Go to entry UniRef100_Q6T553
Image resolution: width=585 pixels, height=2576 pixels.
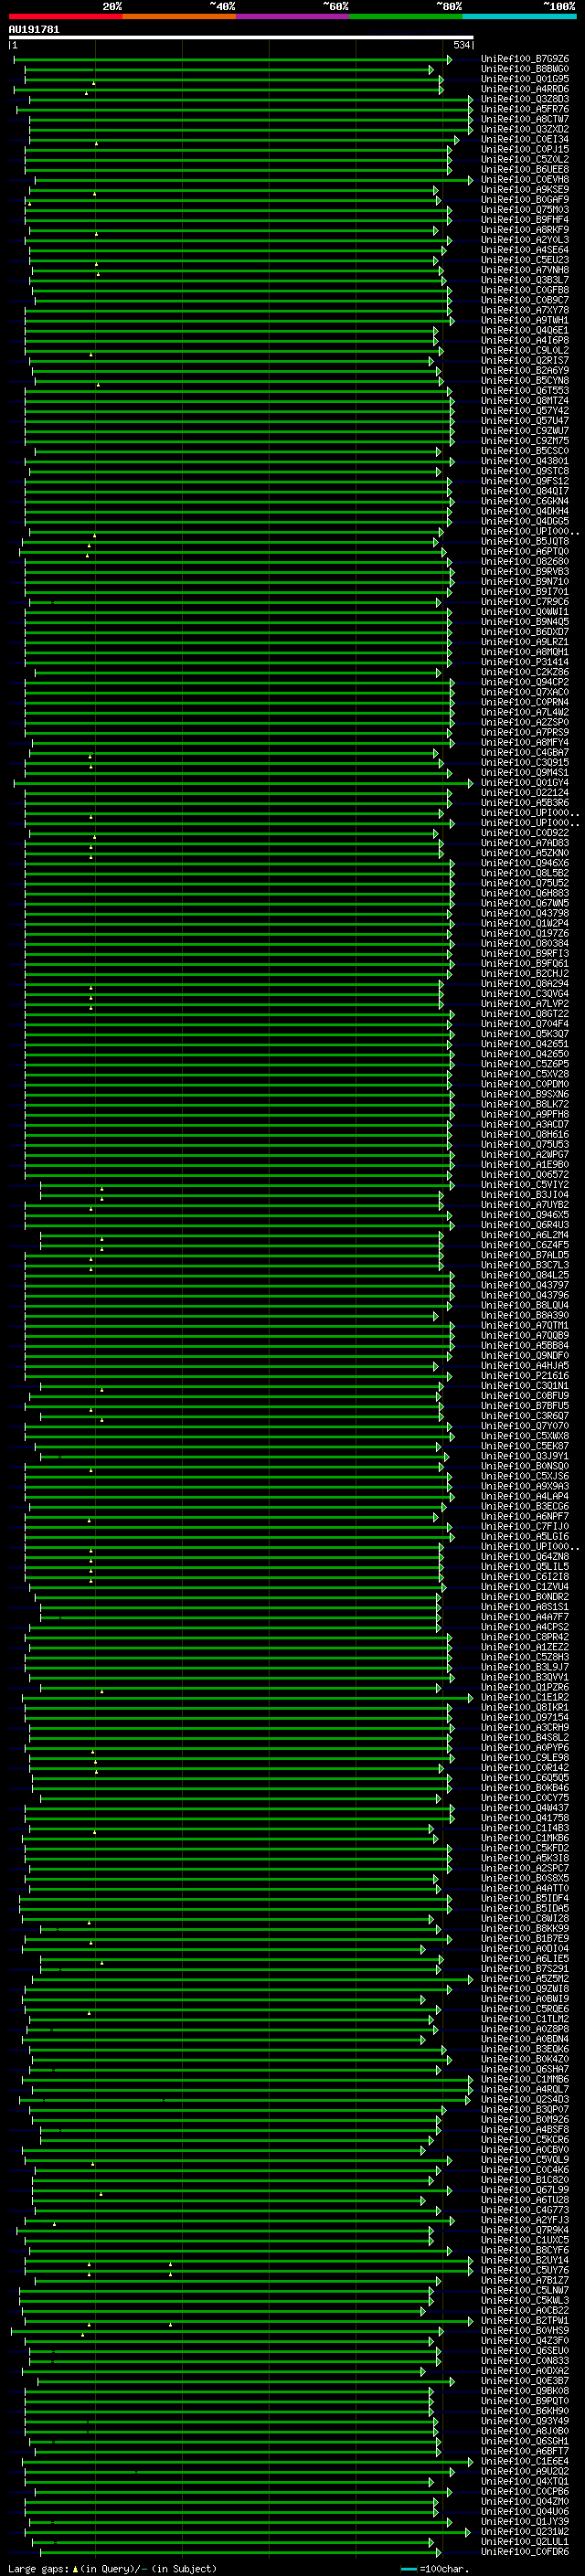click(525, 391)
